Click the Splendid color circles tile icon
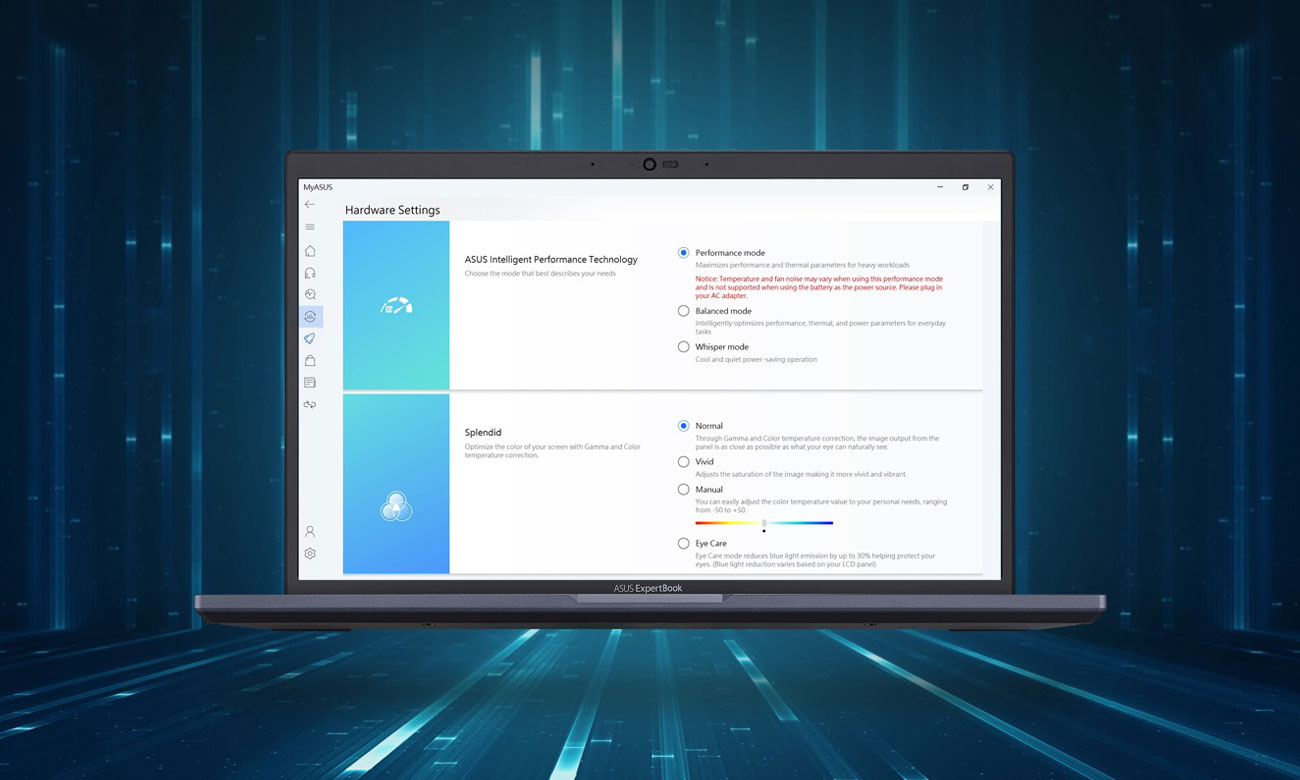1300x780 pixels. 396,507
